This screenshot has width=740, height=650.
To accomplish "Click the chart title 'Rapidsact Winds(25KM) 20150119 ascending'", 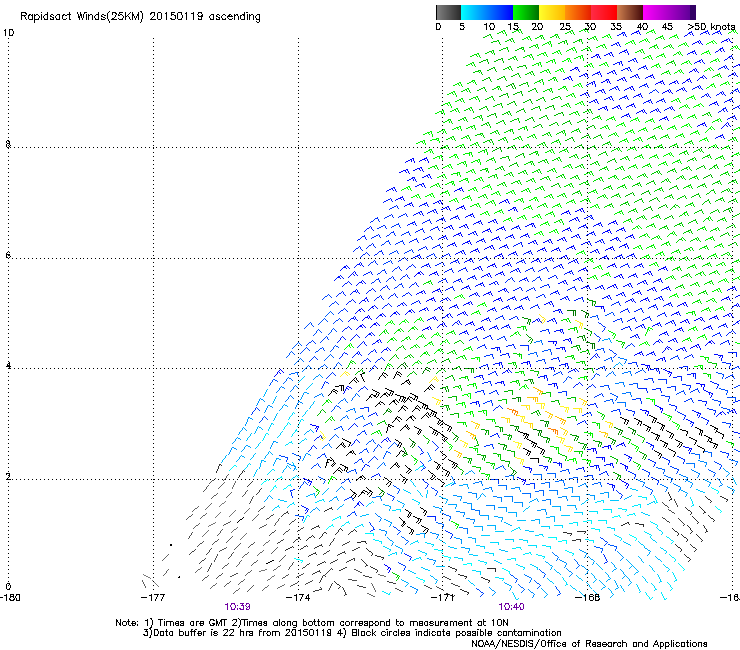I will click(x=140, y=17).
